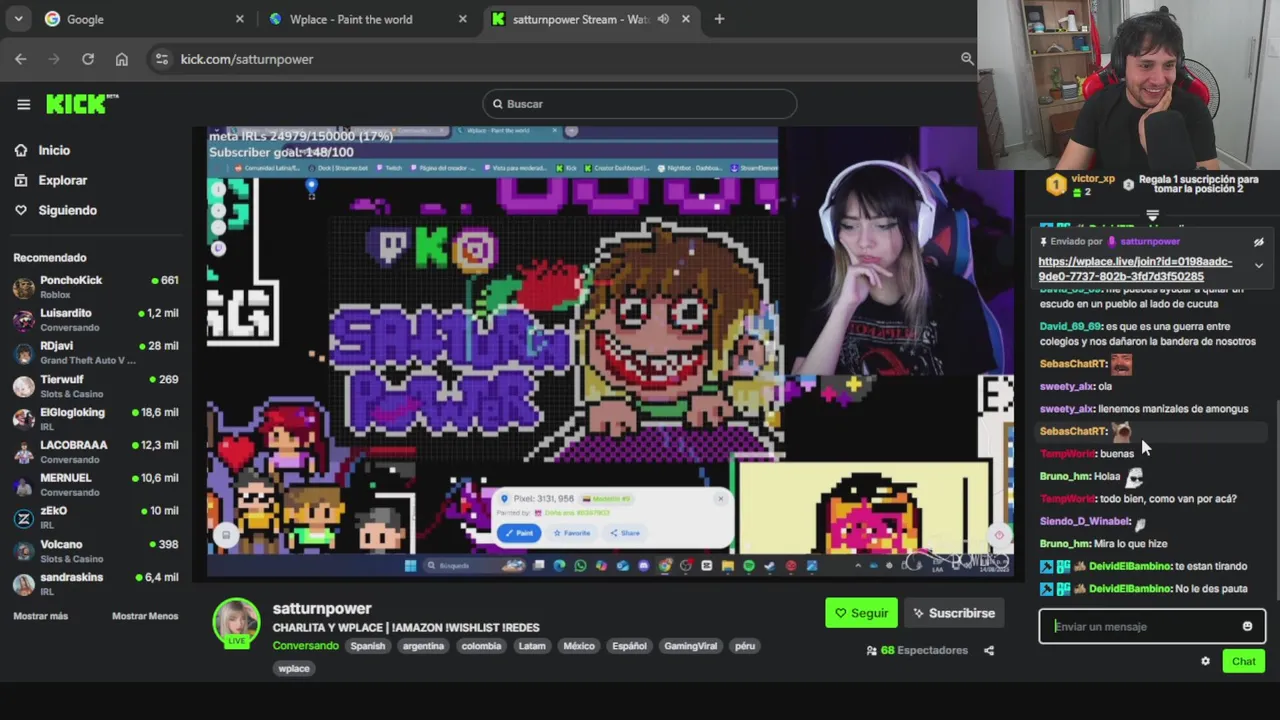Viewport: 1280px width, 720px height.
Task: Click the Seguir follow button
Action: click(x=861, y=613)
